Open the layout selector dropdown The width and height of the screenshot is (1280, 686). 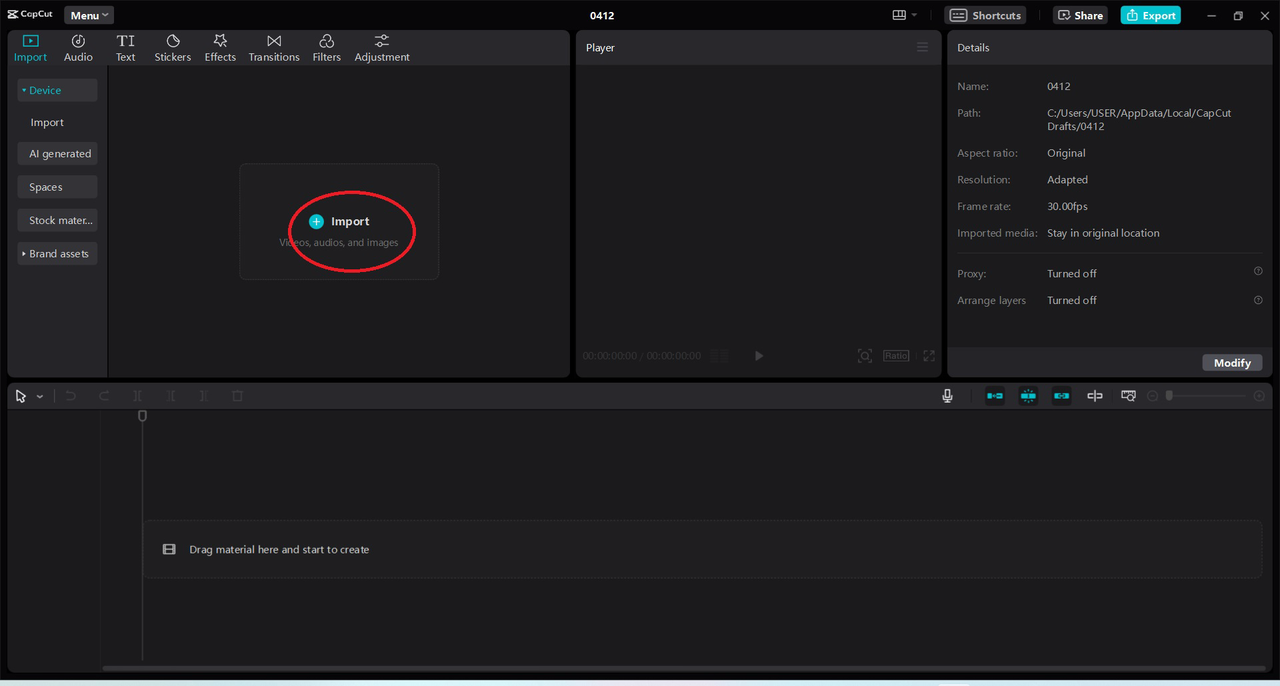tap(904, 15)
